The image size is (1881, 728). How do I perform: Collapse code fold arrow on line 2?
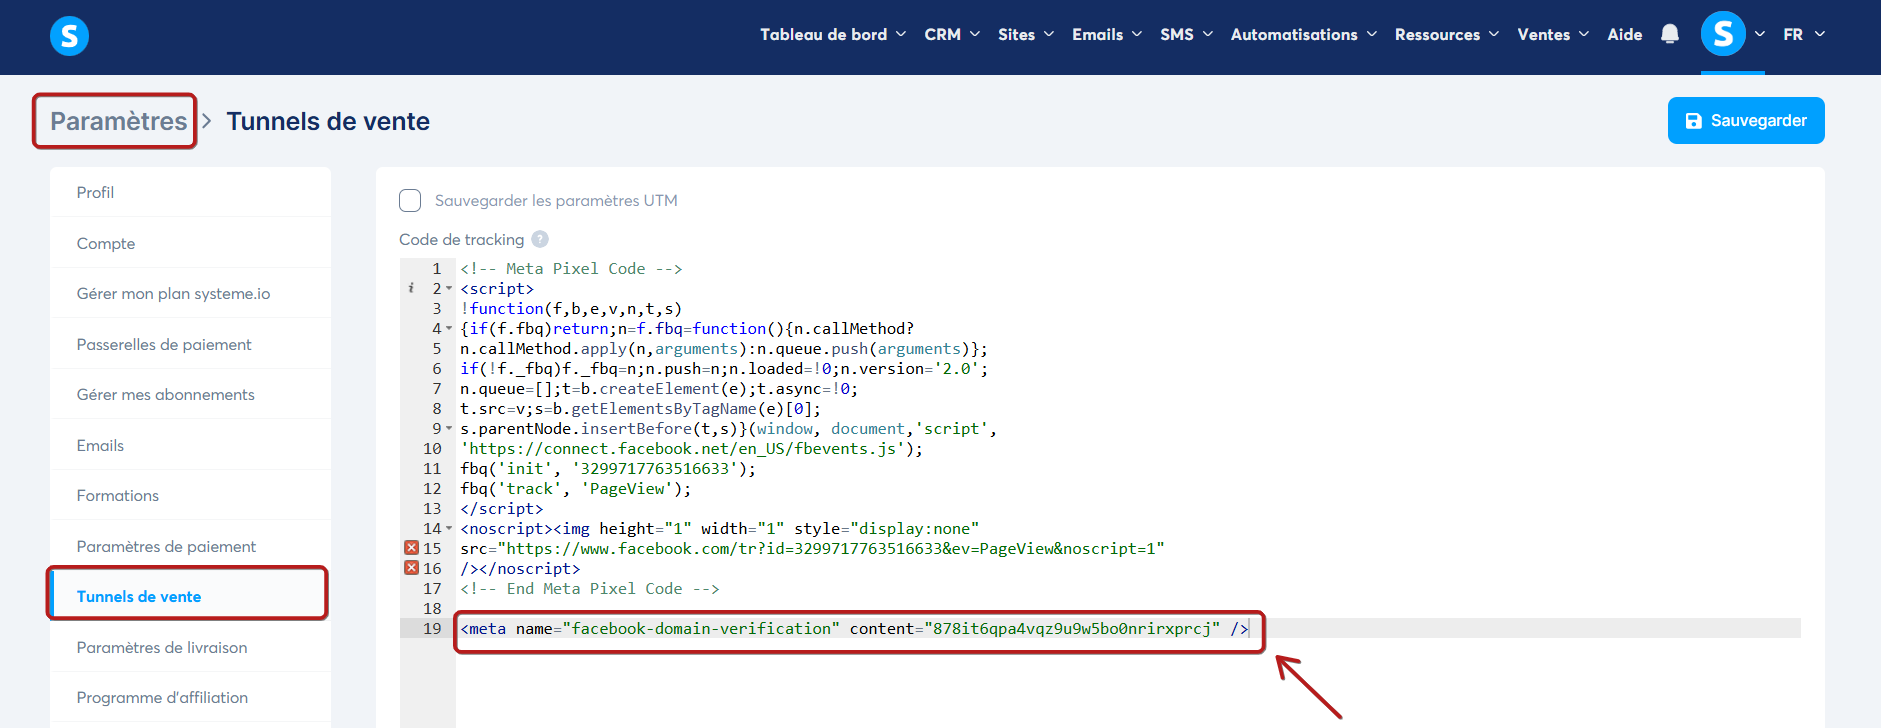449,288
